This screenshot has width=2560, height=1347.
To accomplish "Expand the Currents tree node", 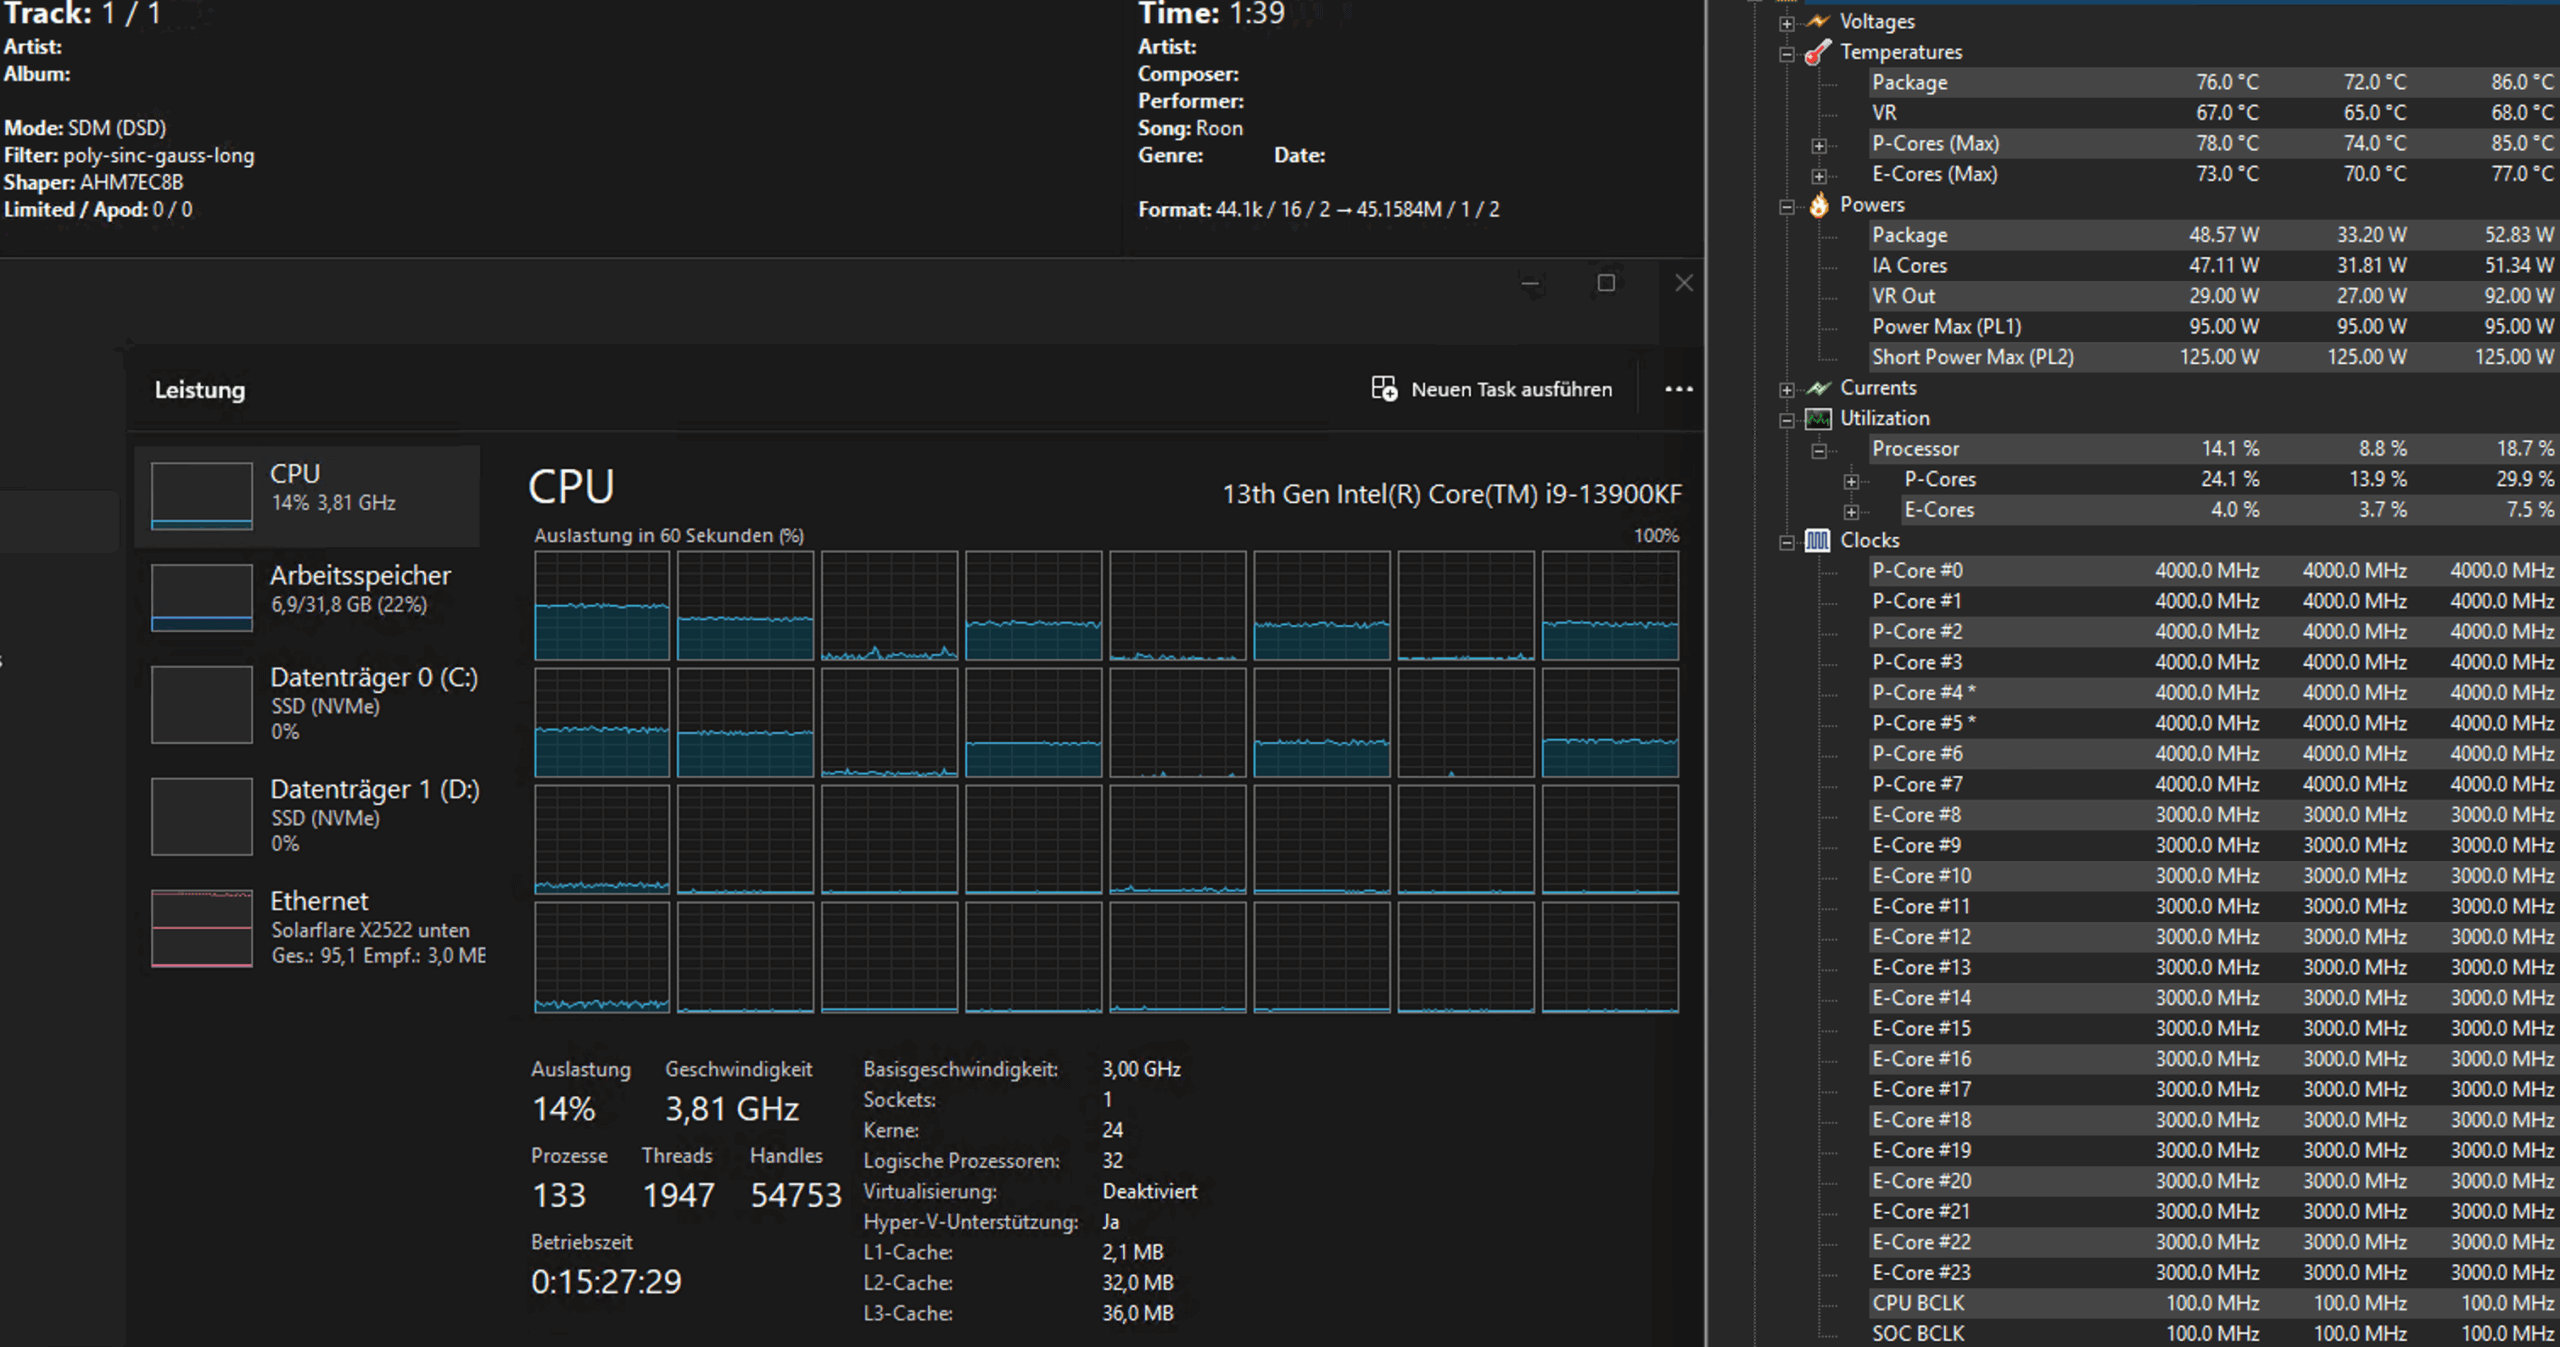I will tap(1787, 389).
